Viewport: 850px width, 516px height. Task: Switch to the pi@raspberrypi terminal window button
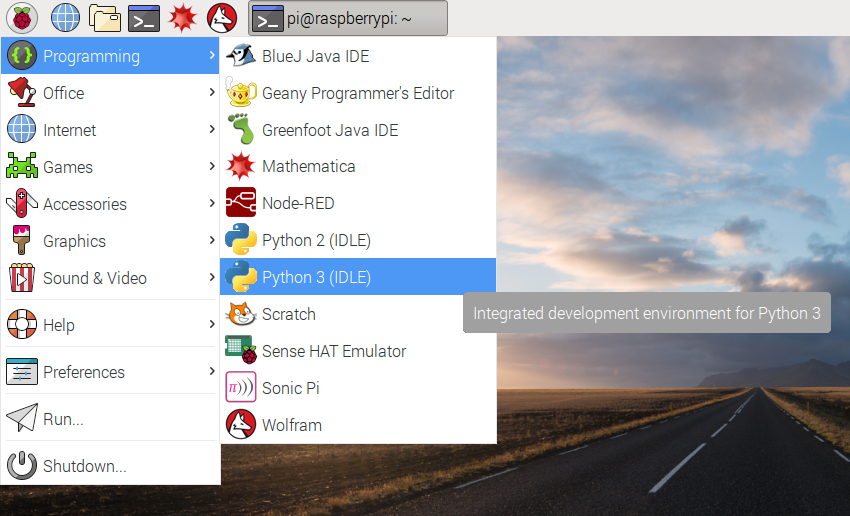click(348, 18)
